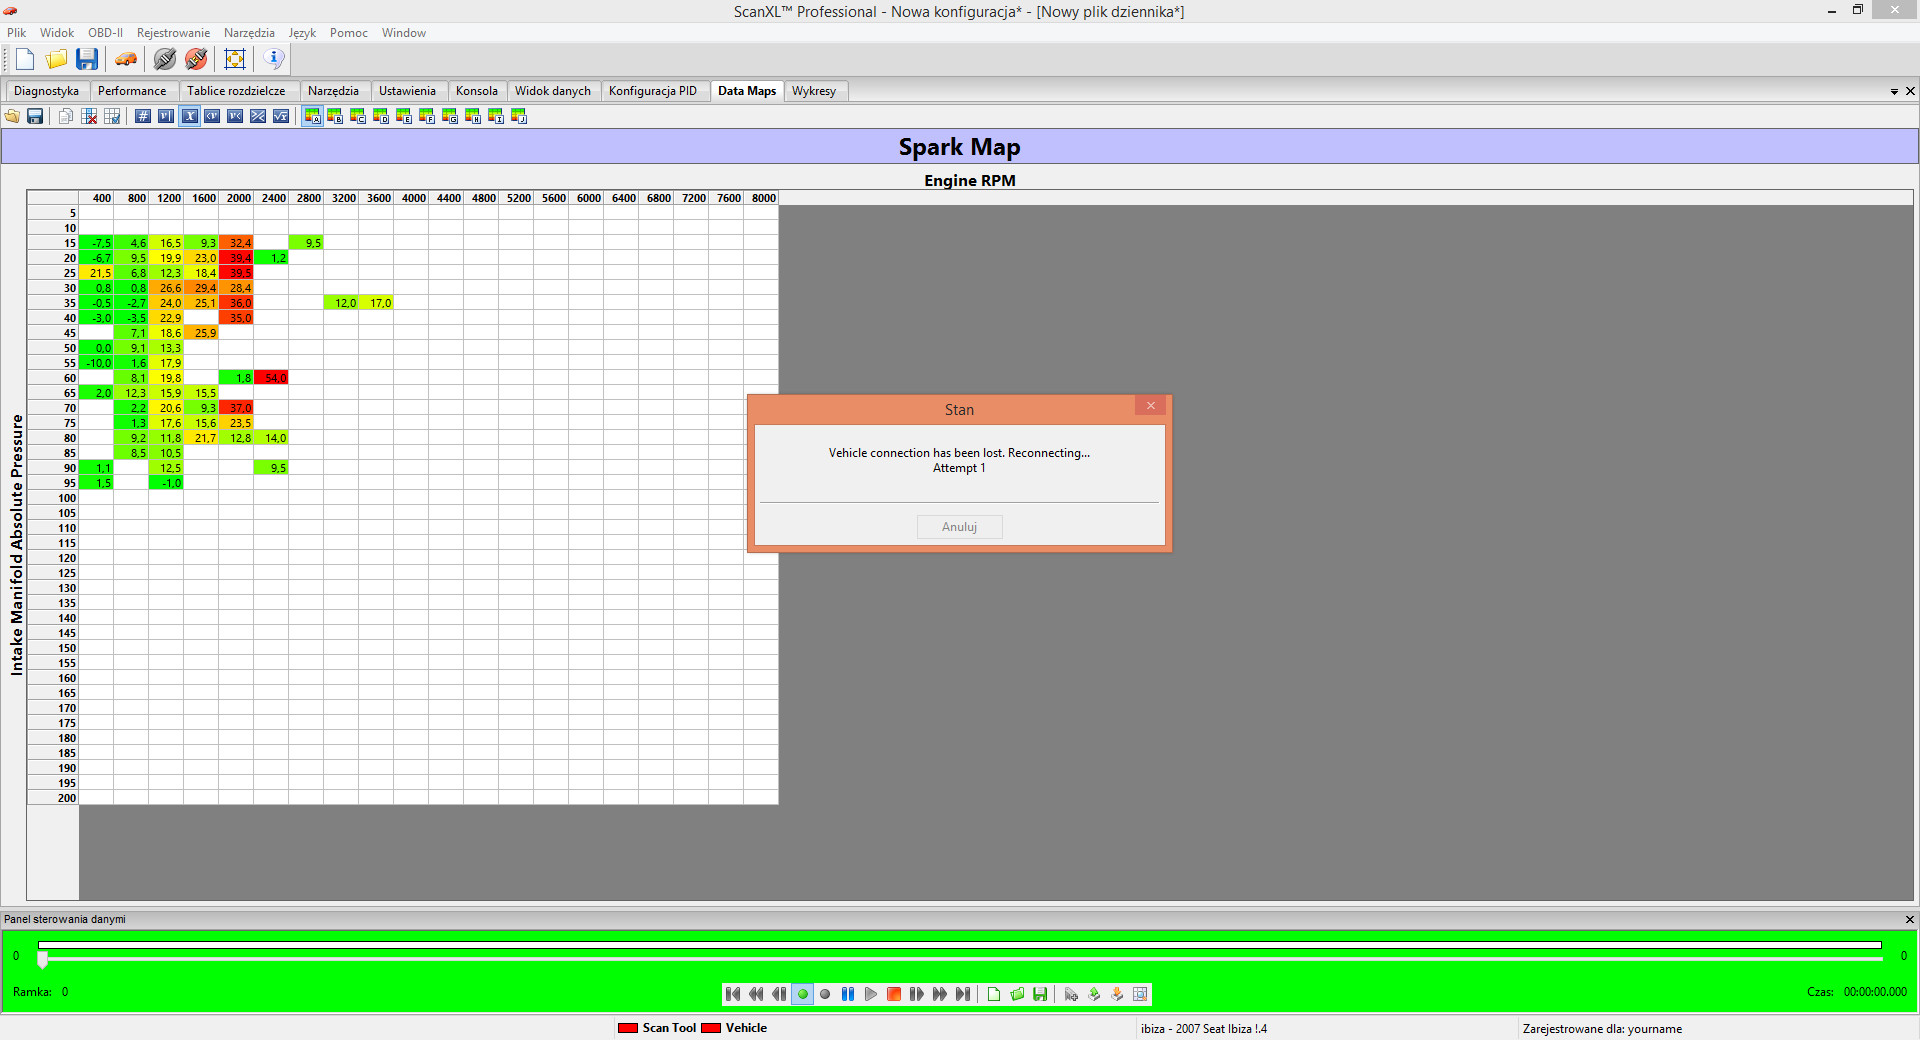Image resolution: width=1920 pixels, height=1040 pixels.
Task: Close the Panel sterowania danymi panel
Action: click(1909, 919)
